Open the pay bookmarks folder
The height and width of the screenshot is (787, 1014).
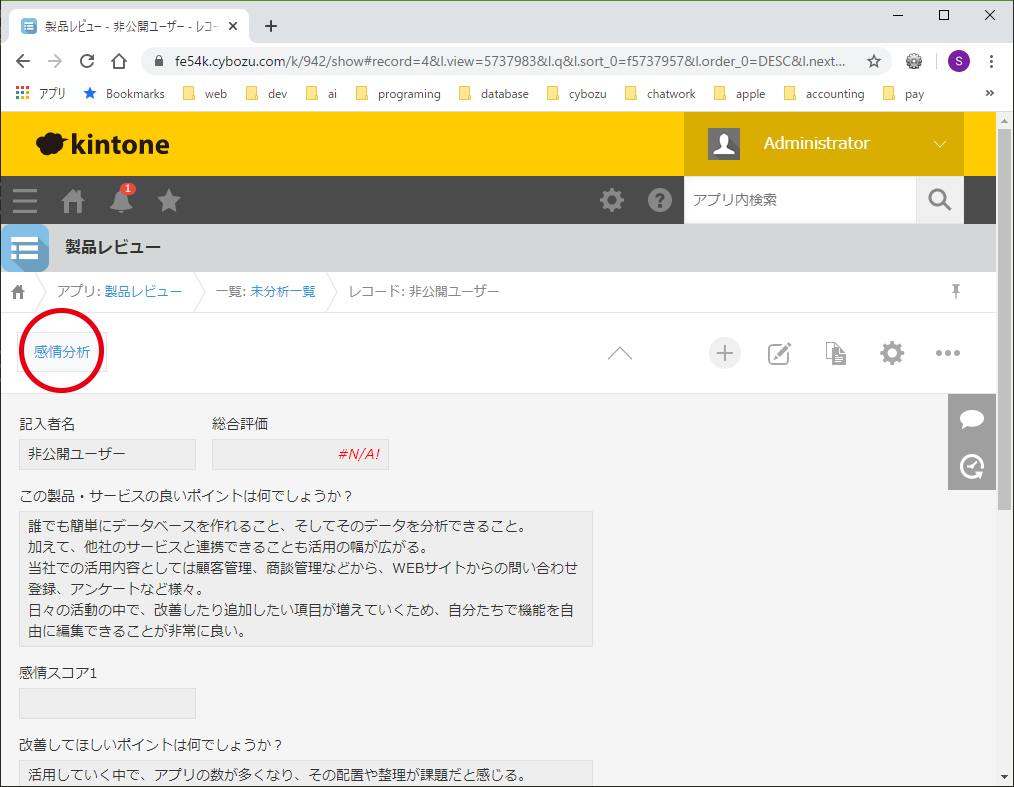click(x=903, y=94)
